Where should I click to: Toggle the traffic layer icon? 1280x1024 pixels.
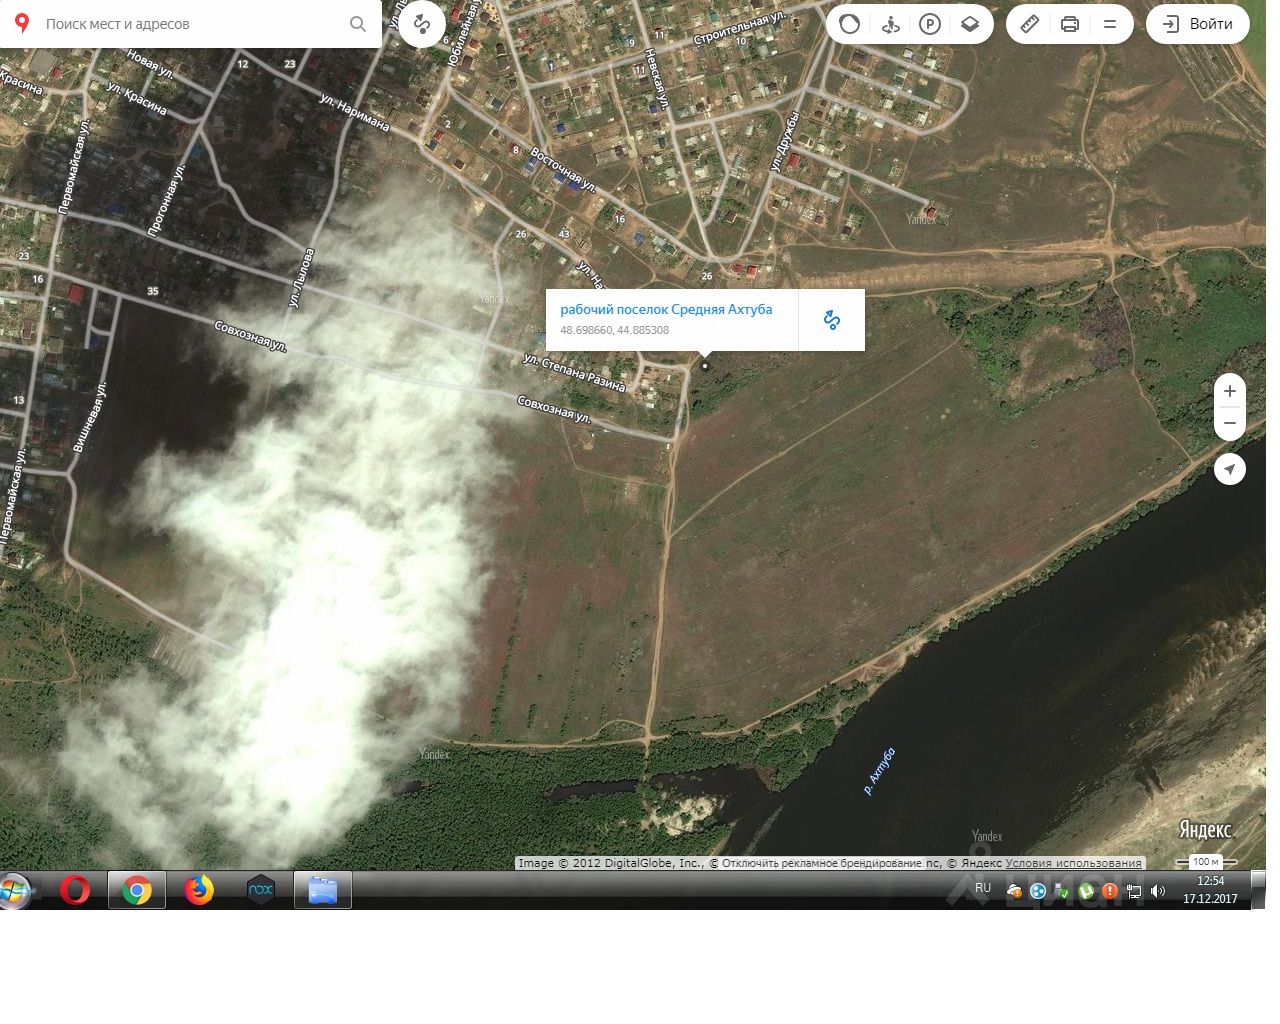tap(850, 24)
